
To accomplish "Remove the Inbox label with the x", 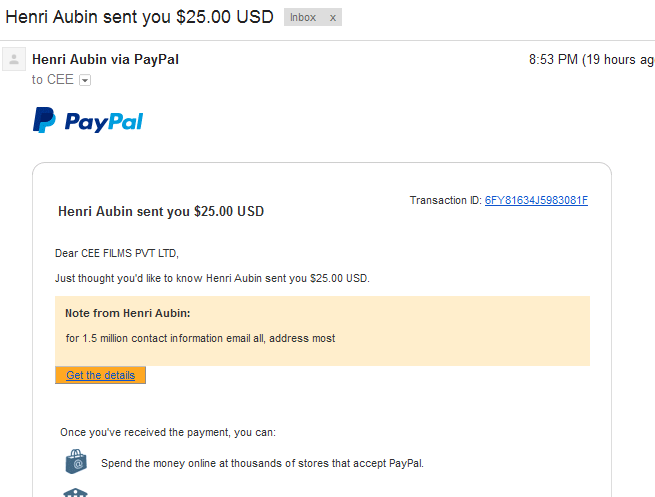I will (333, 18).
